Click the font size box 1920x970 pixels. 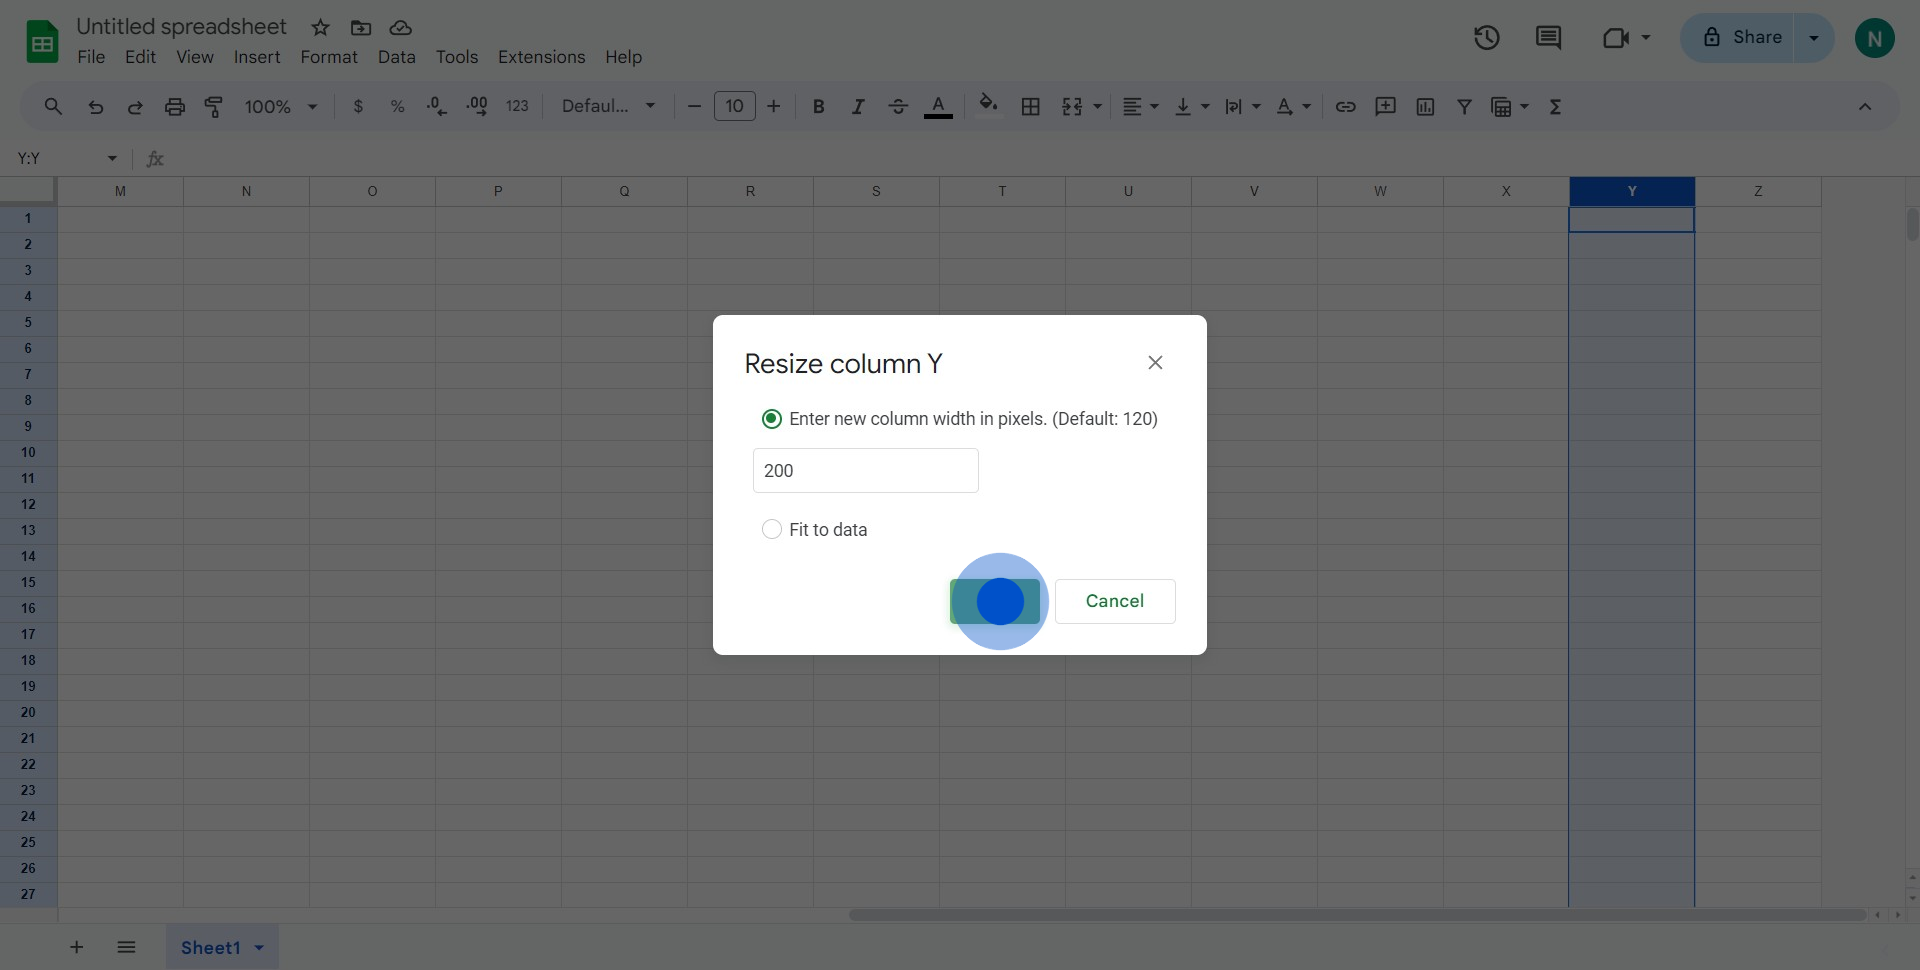click(735, 106)
